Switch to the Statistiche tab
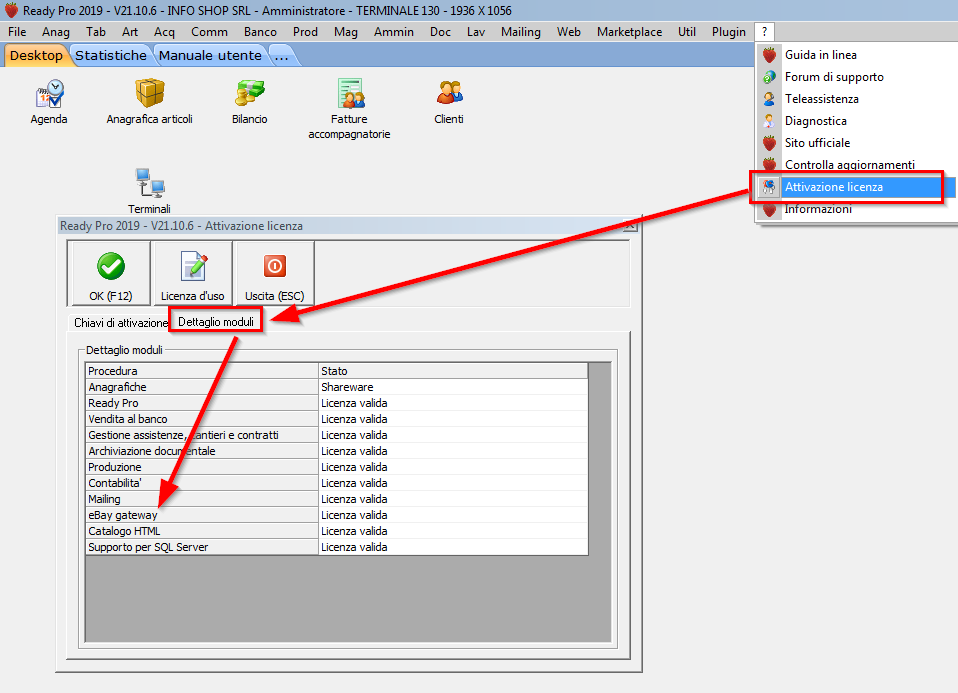Screen dimensions: 958x693 click(x=111, y=56)
